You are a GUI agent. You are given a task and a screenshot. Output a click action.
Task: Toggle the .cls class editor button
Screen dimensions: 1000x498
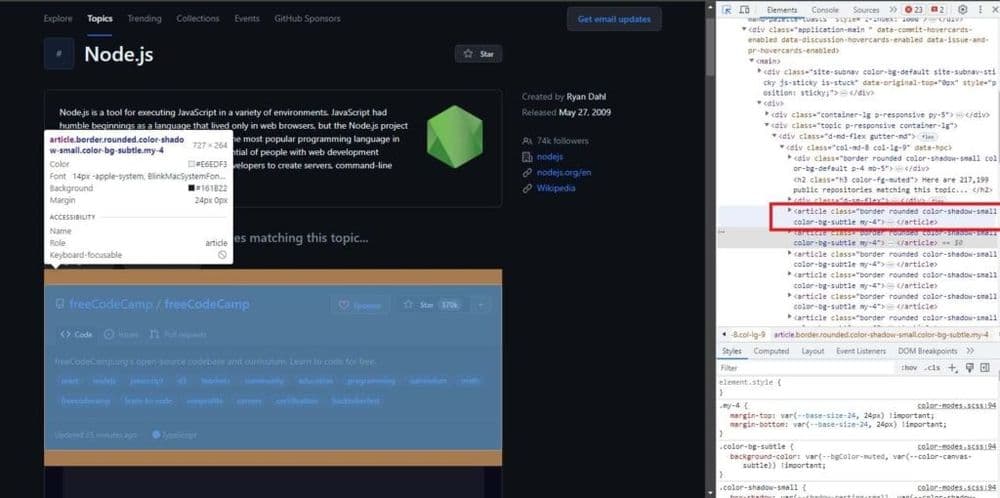(x=932, y=368)
